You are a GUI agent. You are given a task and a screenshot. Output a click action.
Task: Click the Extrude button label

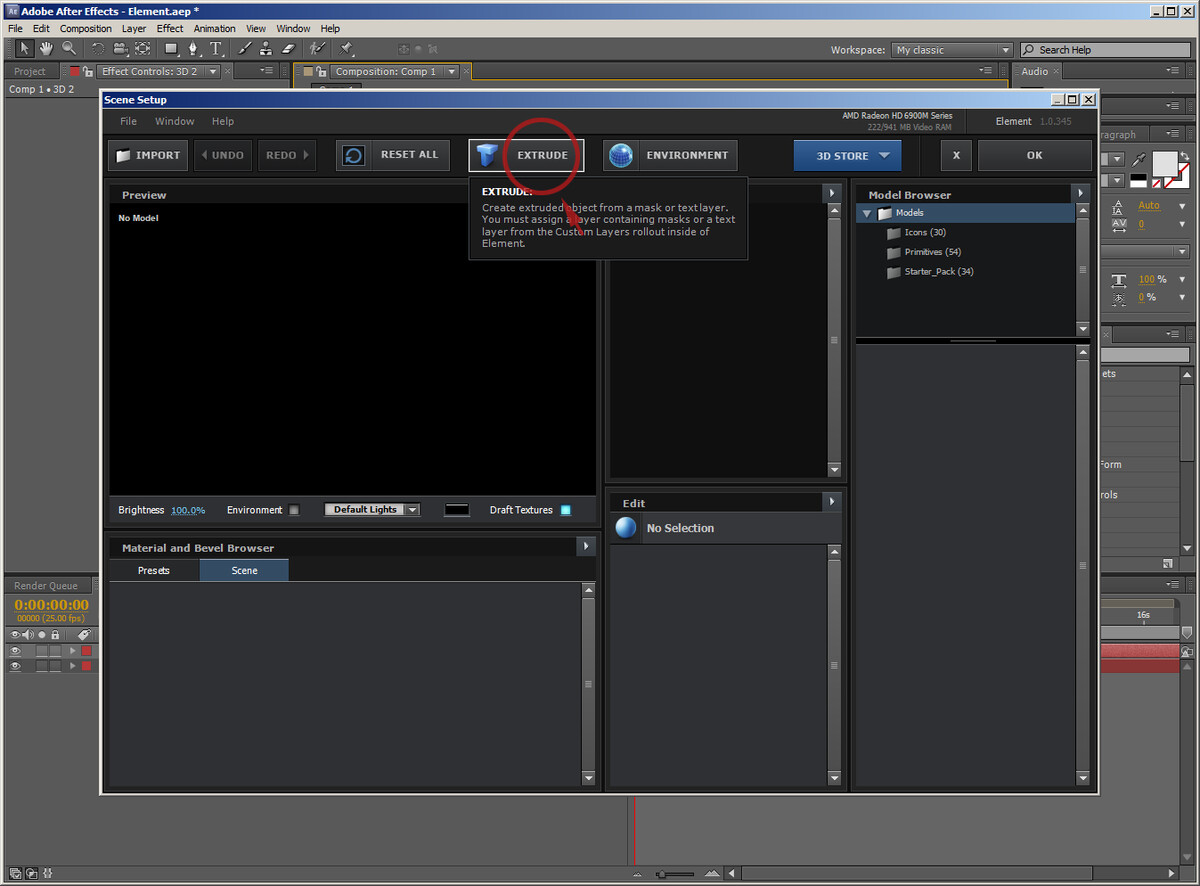tap(543, 155)
